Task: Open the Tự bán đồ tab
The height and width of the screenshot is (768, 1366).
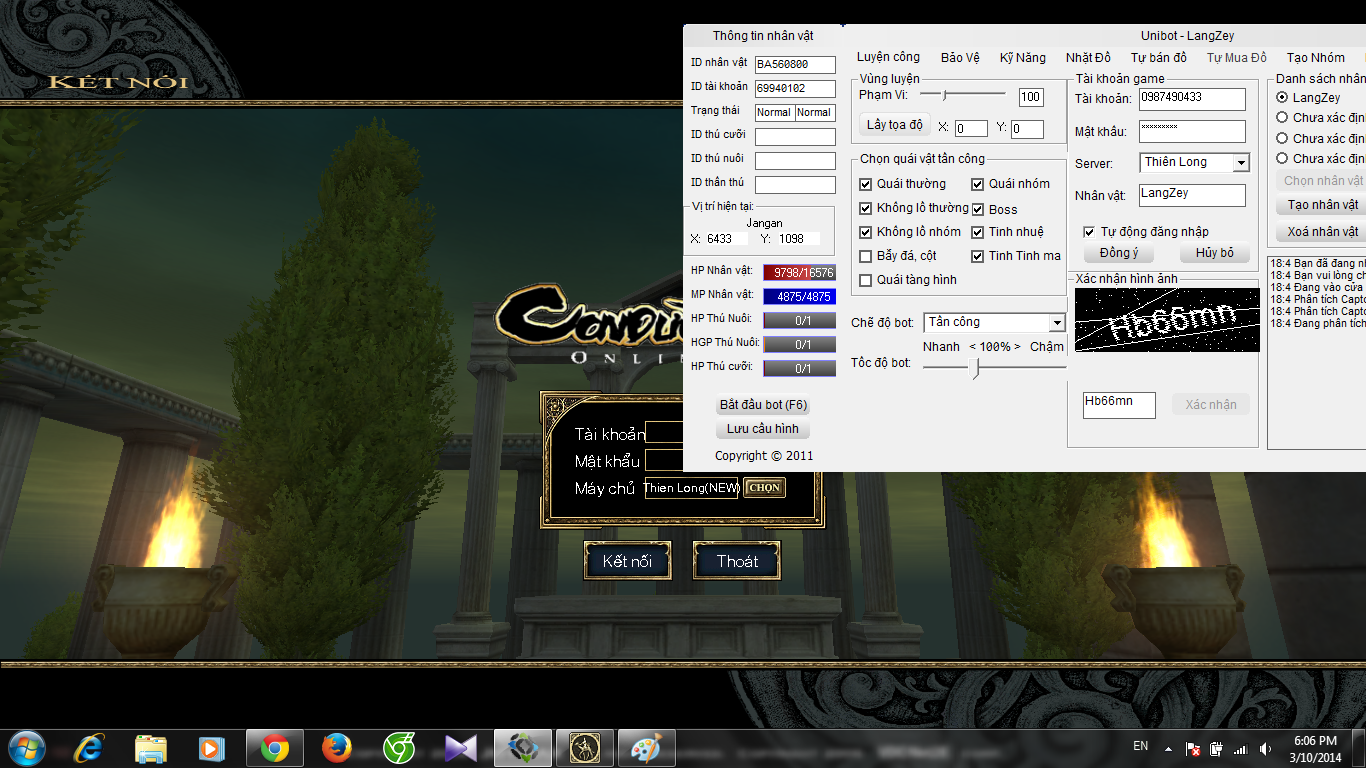Action: (x=1158, y=58)
